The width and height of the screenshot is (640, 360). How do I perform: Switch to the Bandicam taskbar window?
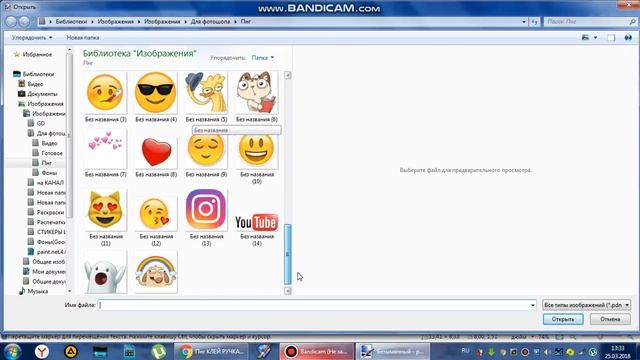316,351
